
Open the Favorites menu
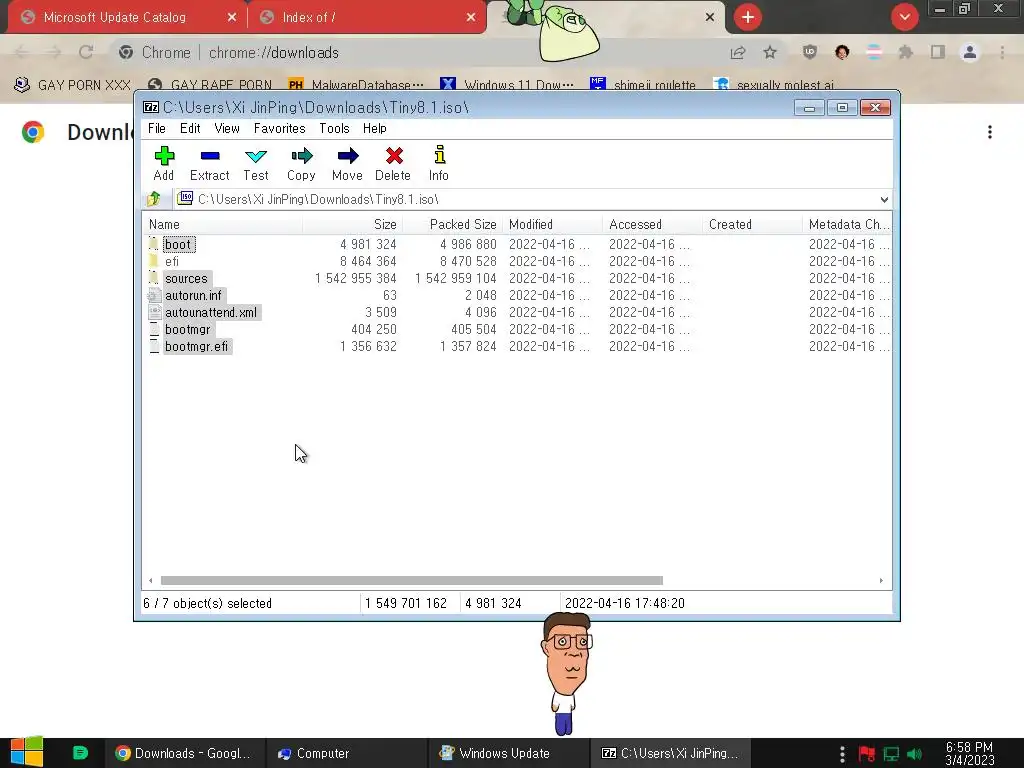coord(280,128)
